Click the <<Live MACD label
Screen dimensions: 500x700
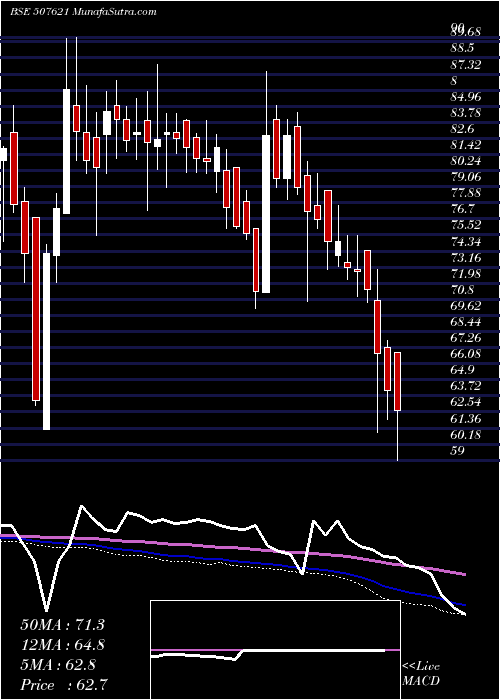421,673
